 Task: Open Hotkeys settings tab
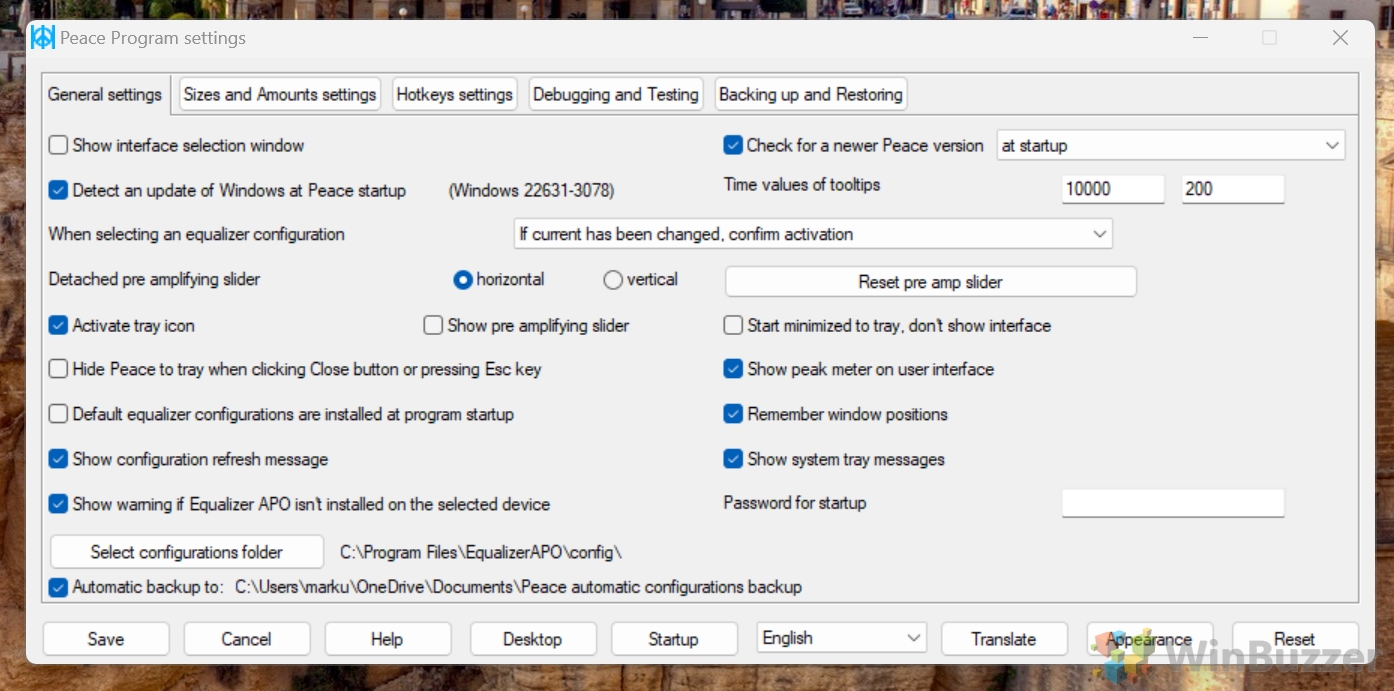[x=455, y=94]
